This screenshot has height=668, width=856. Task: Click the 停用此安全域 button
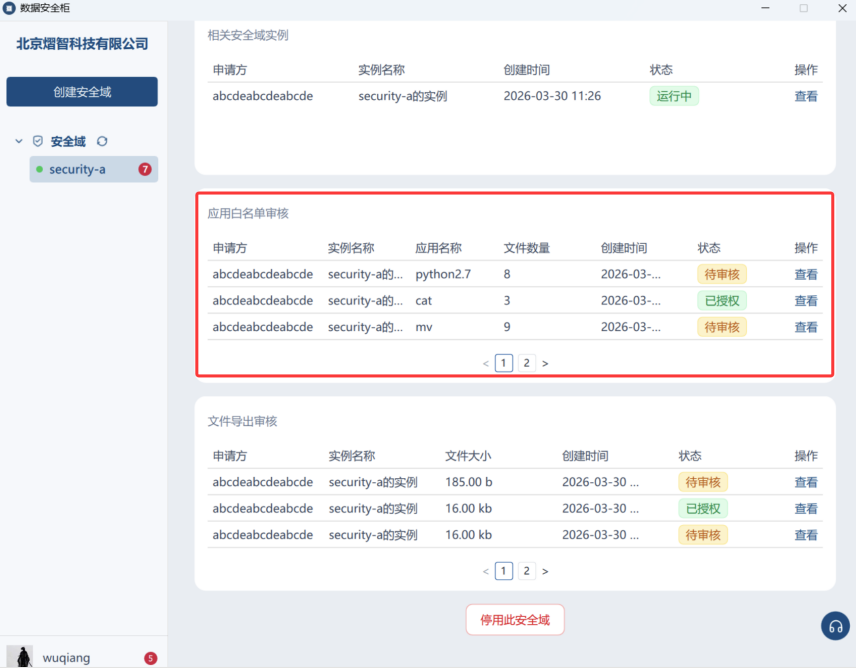coord(515,620)
